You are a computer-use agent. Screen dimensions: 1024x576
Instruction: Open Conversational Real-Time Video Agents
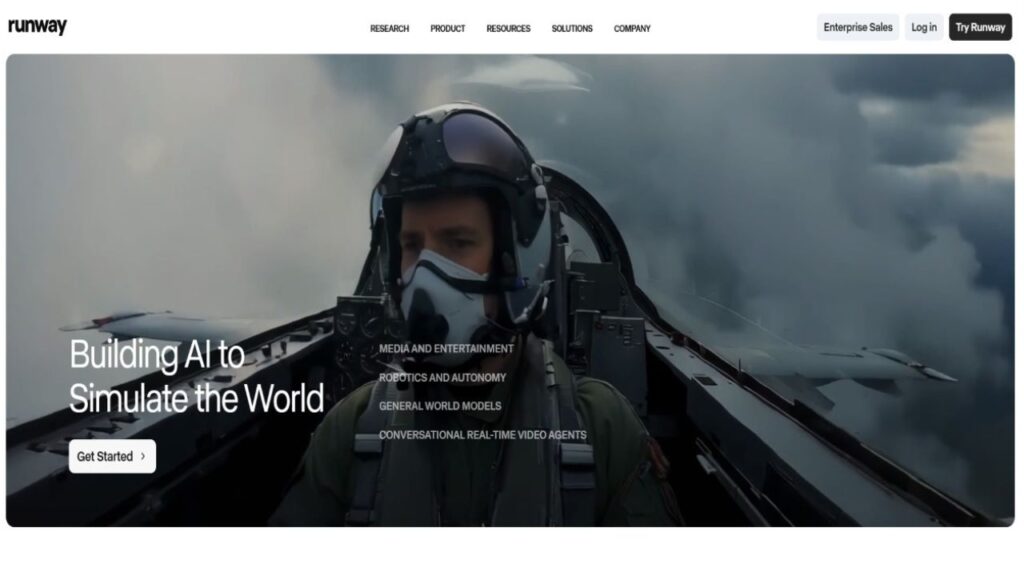click(482, 435)
